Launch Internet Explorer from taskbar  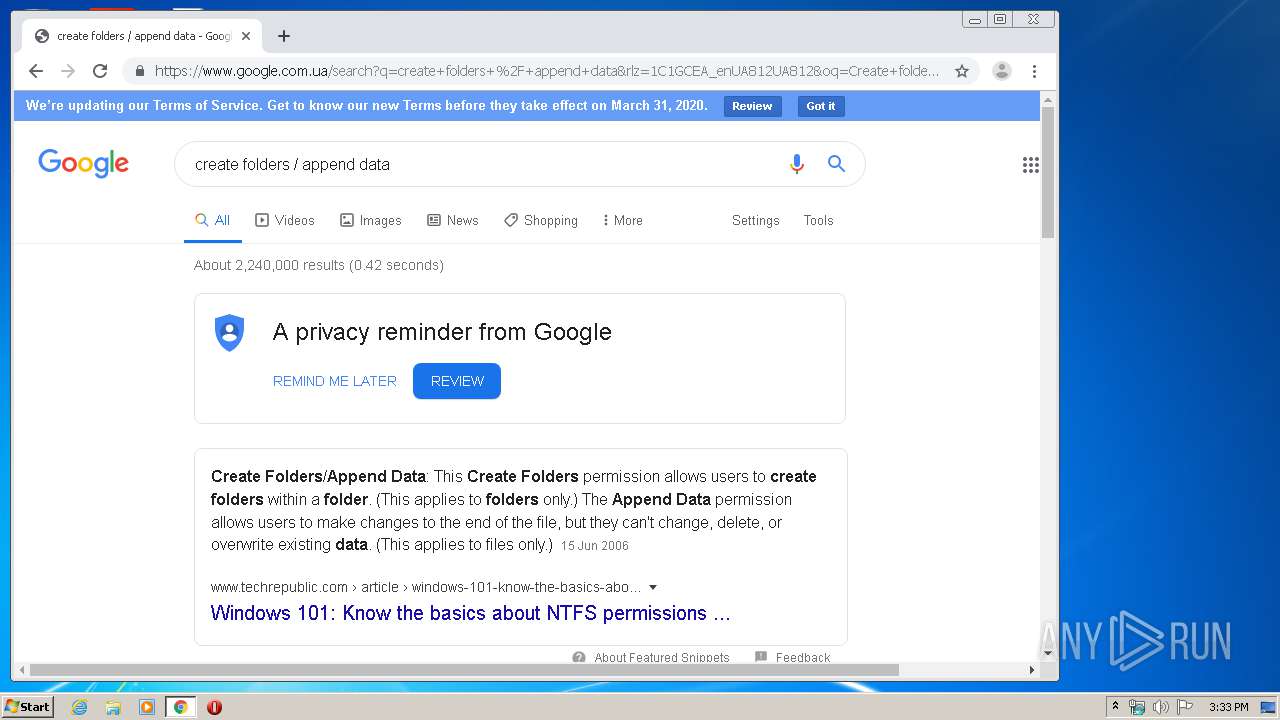point(79,707)
